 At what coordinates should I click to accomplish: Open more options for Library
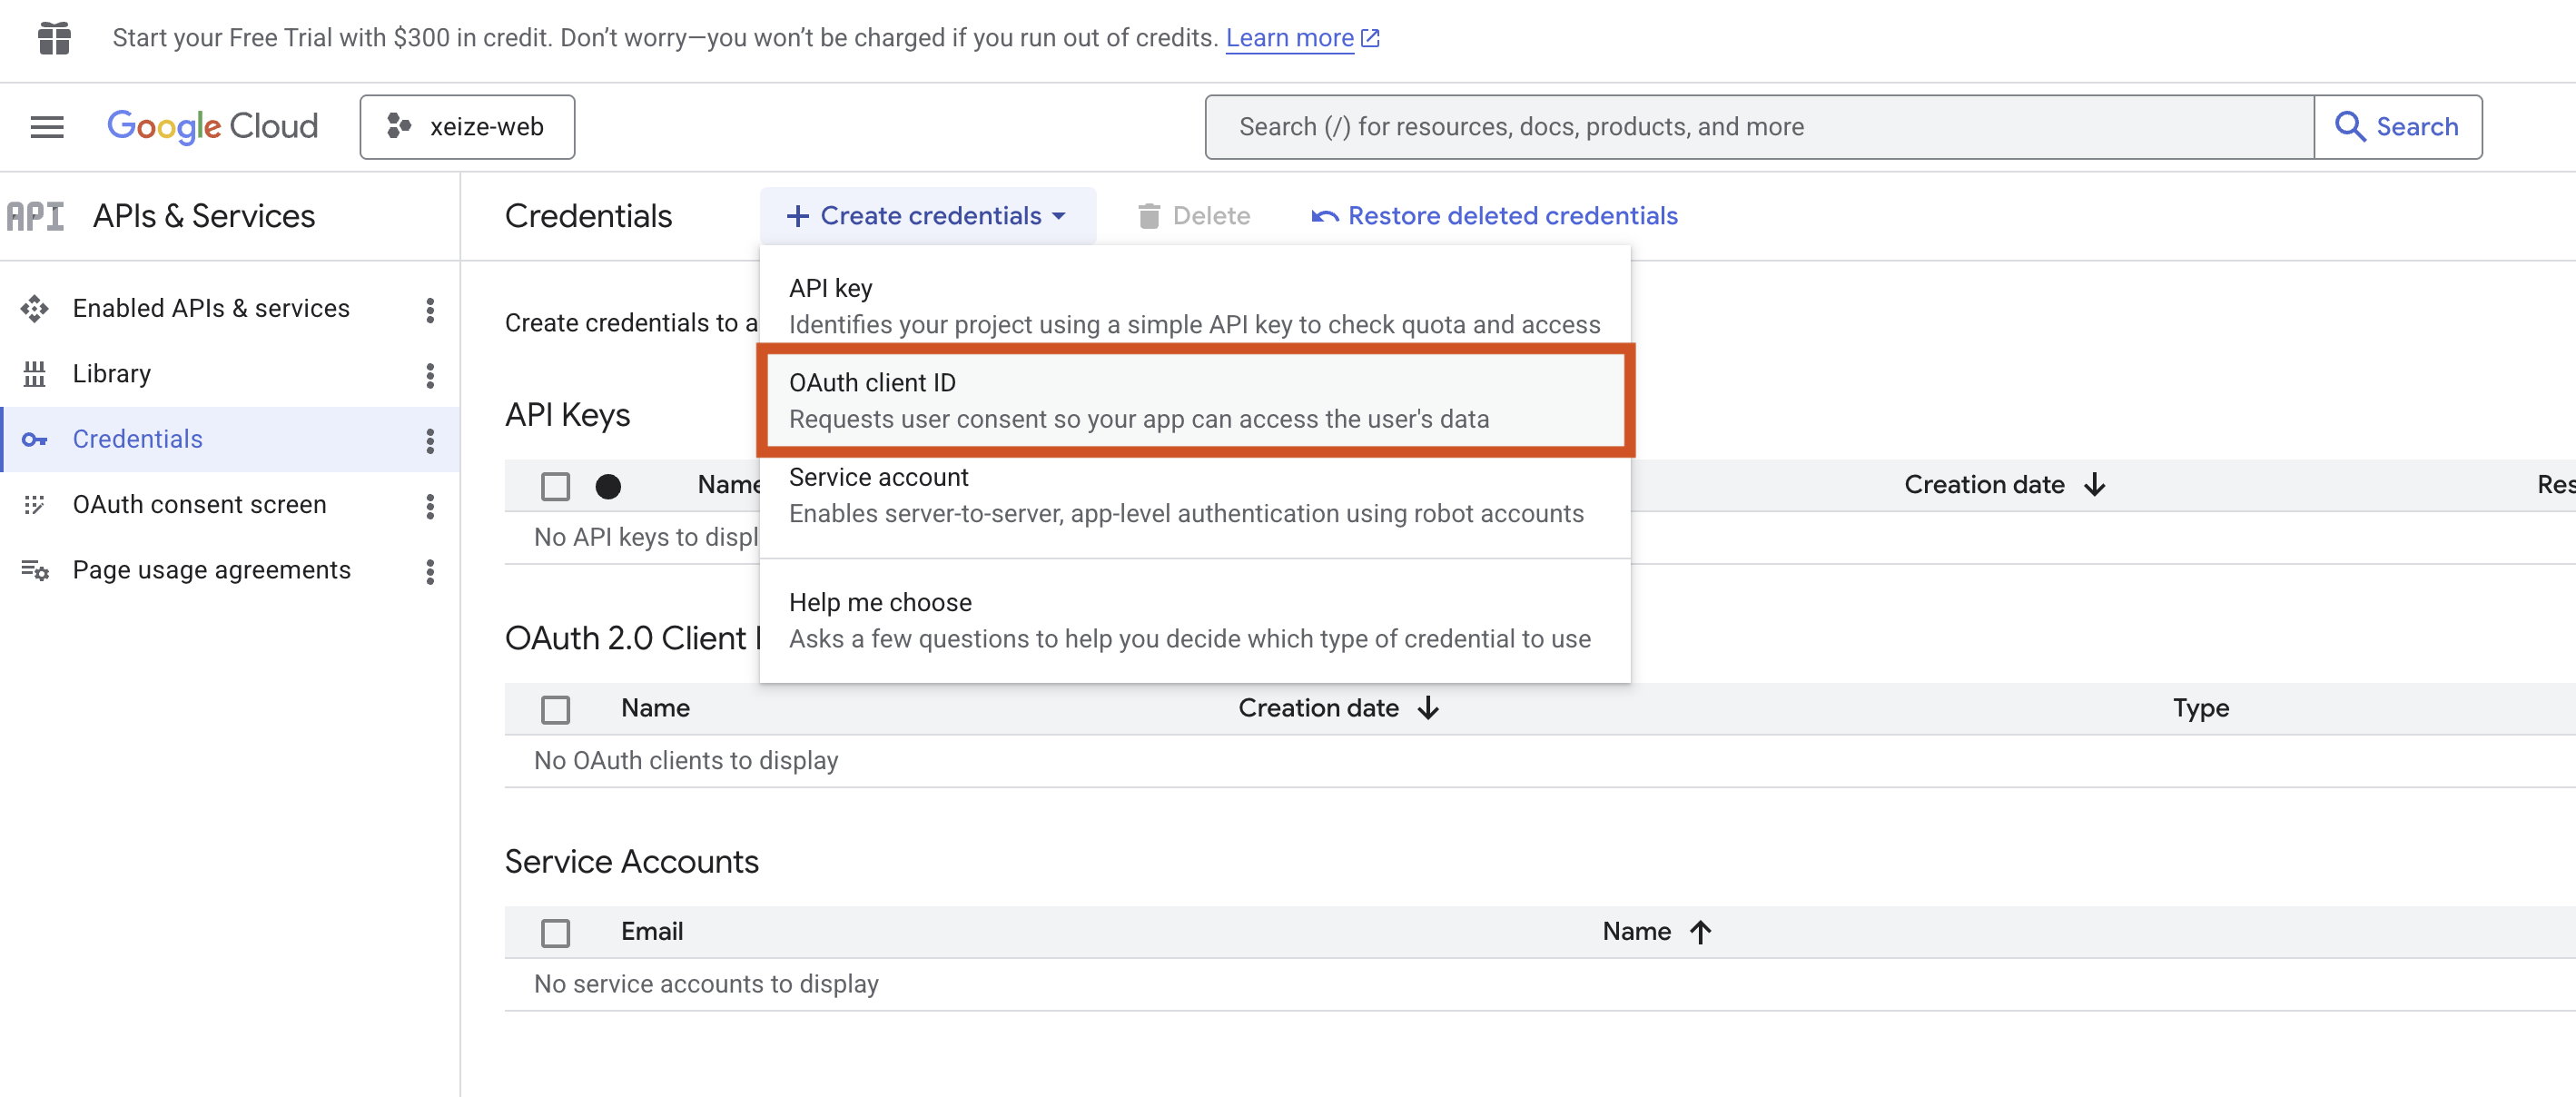pyautogui.click(x=430, y=375)
